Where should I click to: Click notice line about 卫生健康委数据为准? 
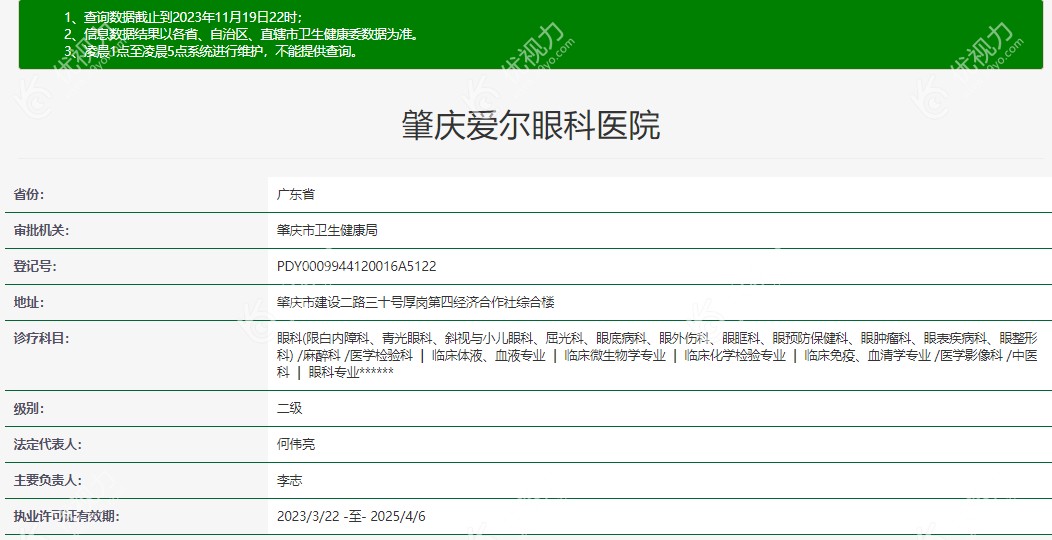tap(243, 35)
